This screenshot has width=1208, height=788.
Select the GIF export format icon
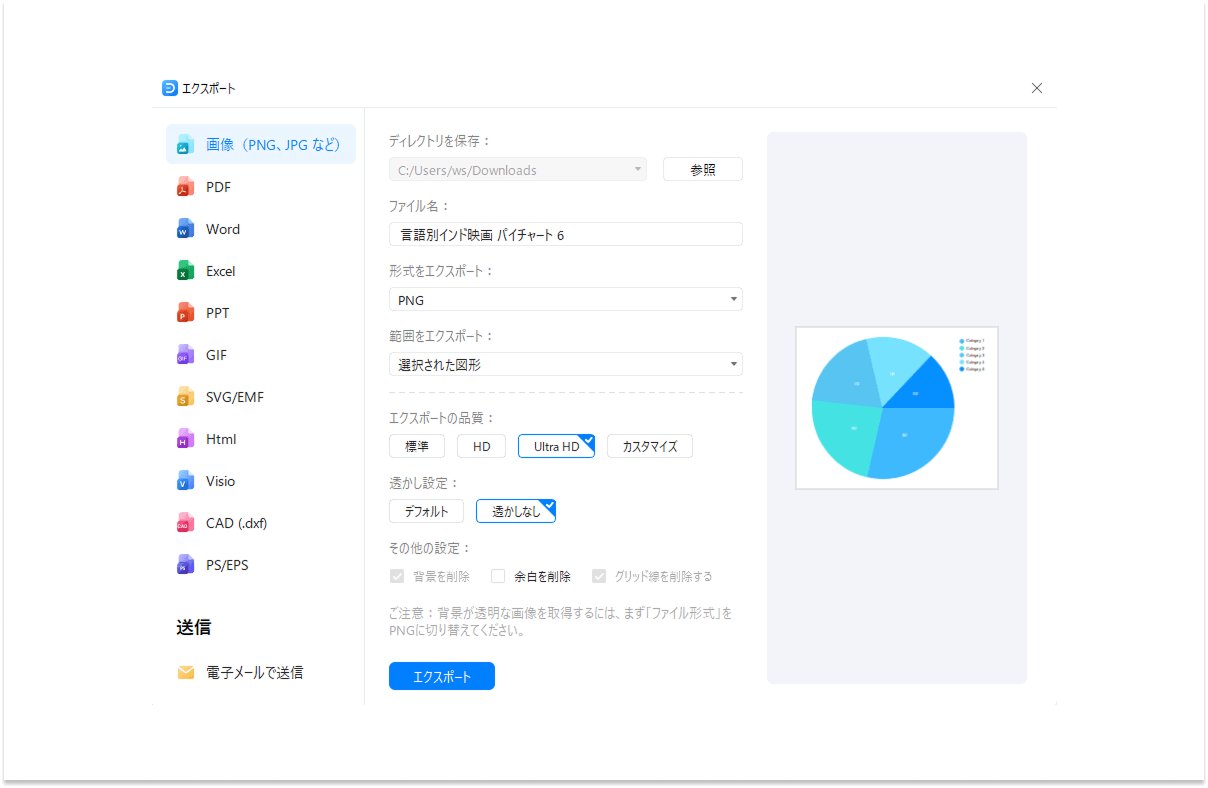point(185,354)
